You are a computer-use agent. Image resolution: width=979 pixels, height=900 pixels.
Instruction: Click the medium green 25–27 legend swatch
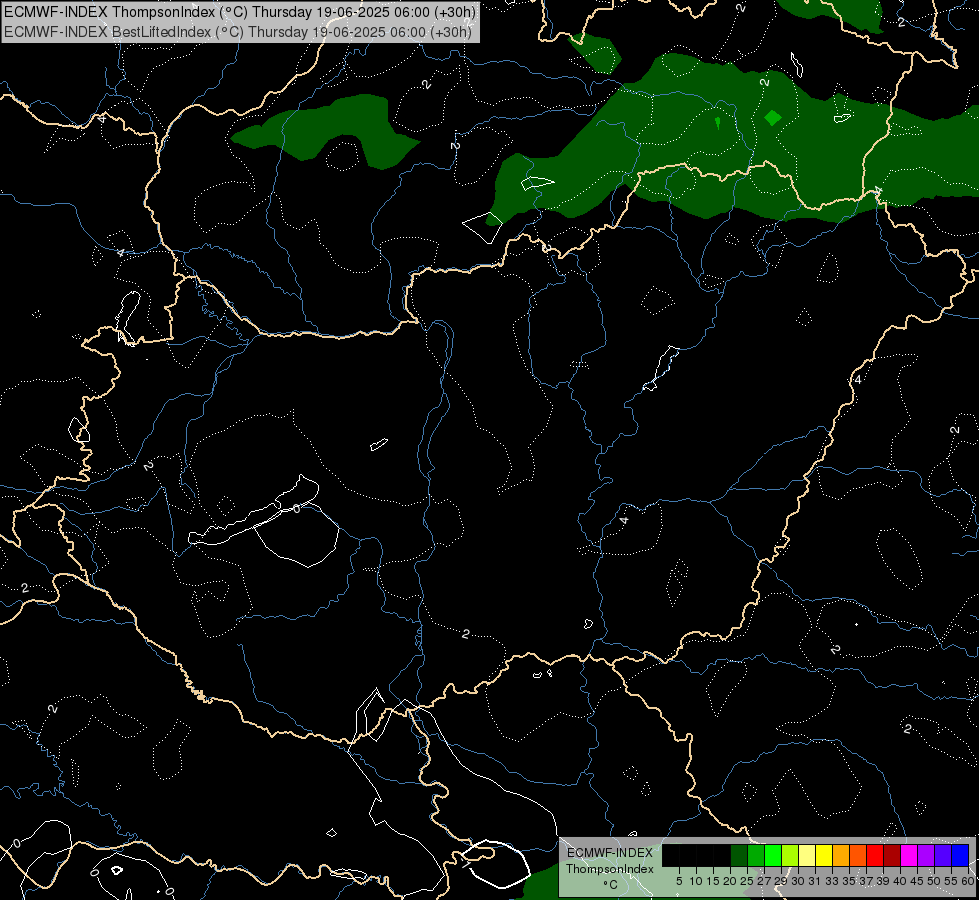(x=756, y=855)
